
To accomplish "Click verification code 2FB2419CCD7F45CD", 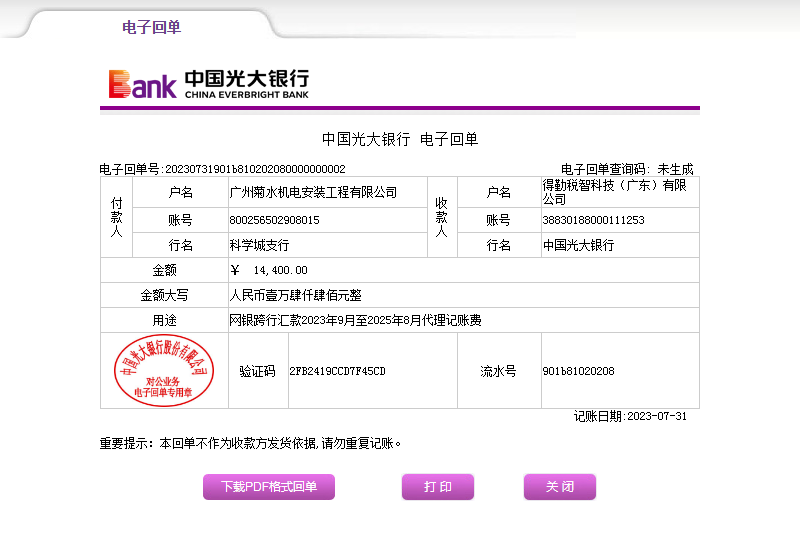I will tap(337, 371).
